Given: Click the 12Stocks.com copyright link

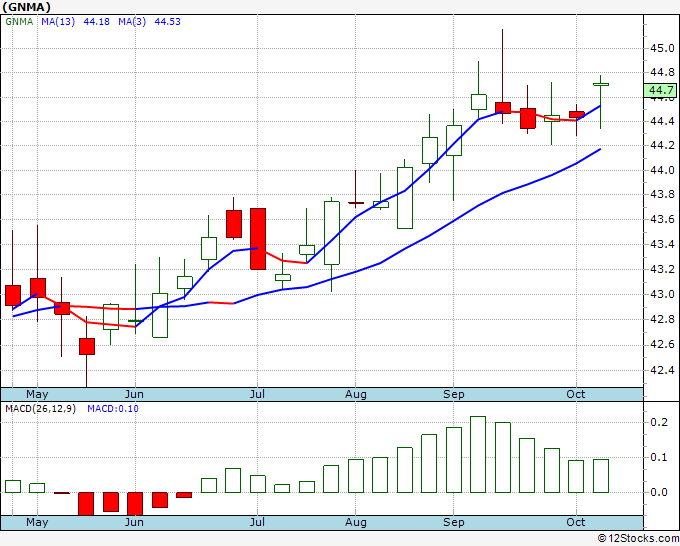Looking at the screenshot, I should click(638, 539).
